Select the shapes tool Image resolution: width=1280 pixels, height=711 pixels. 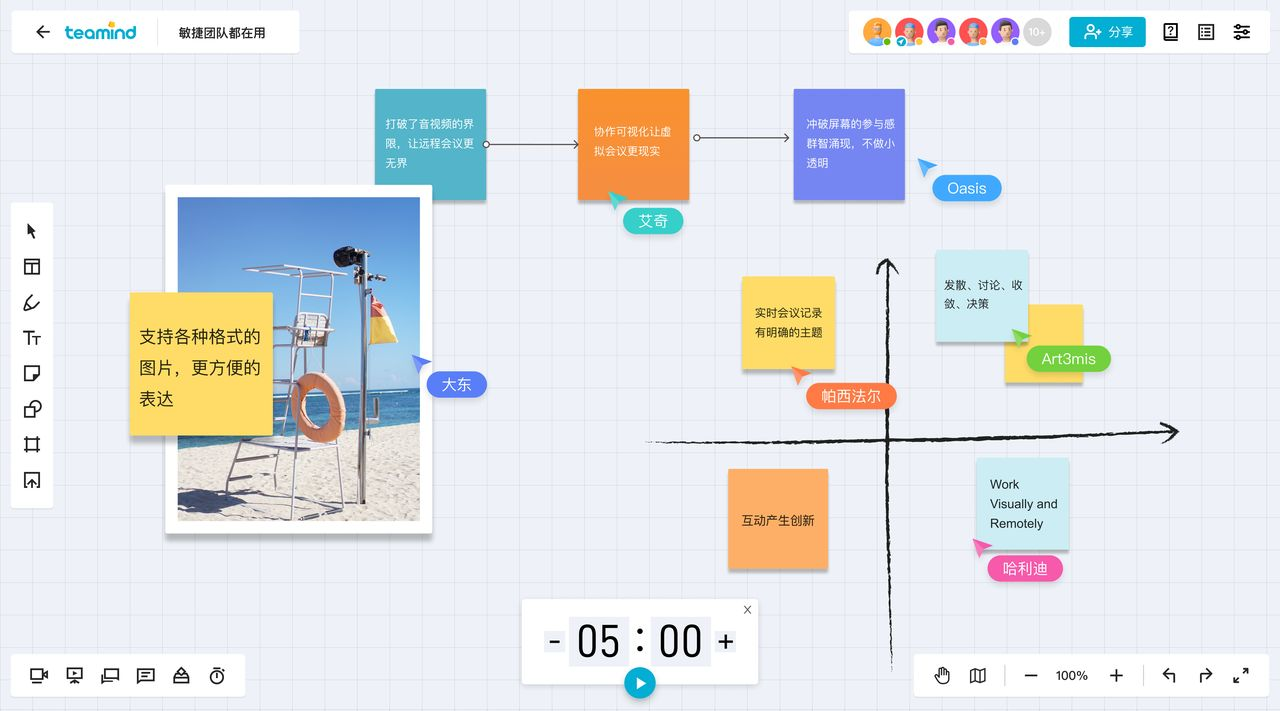(x=32, y=409)
